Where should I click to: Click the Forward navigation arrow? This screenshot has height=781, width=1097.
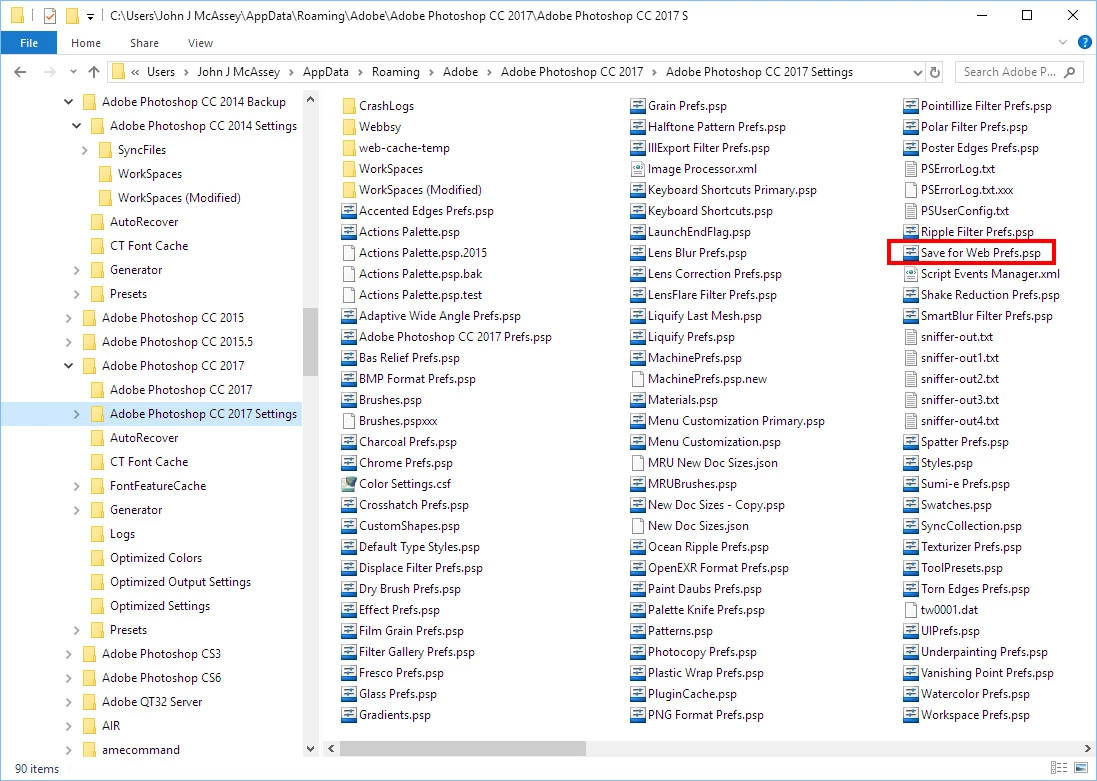(49, 72)
